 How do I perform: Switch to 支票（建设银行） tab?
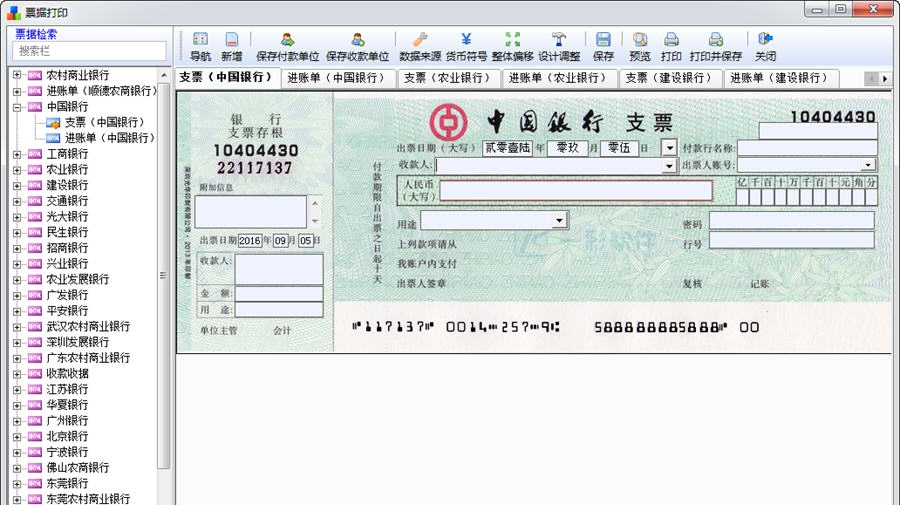click(x=669, y=77)
